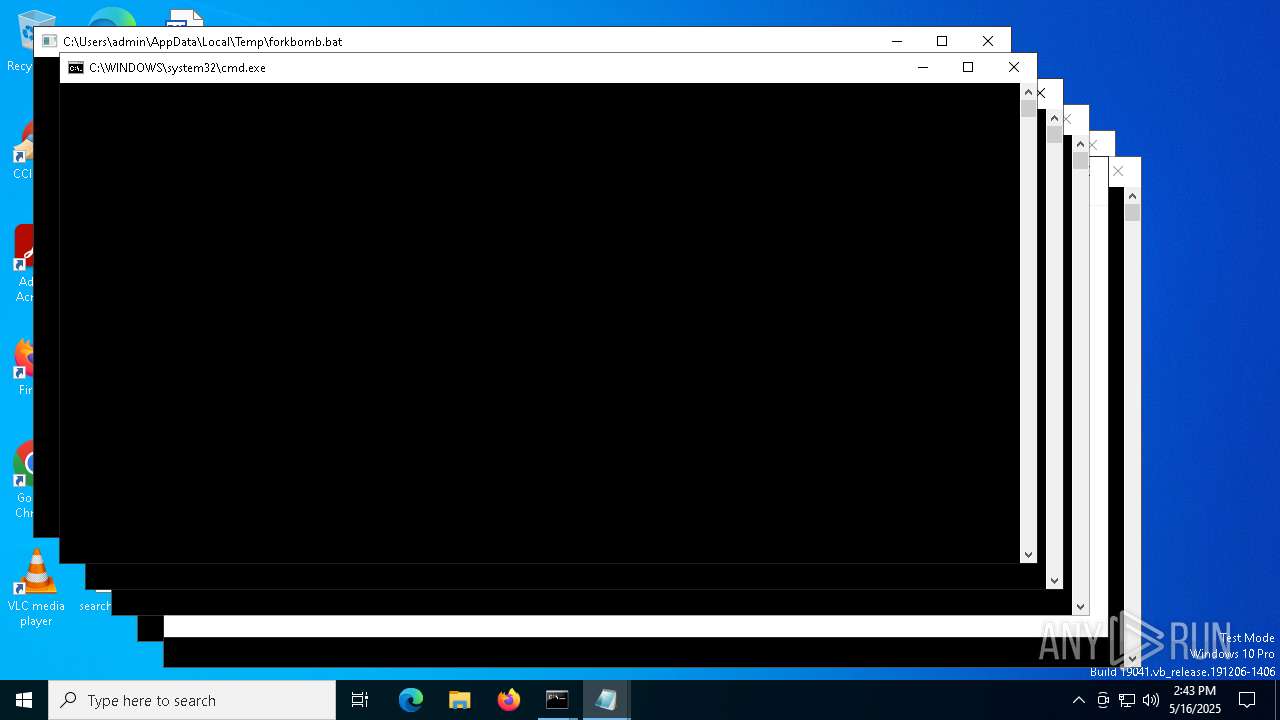Click the batch file taskbar button
This screenshot has width=1280, height=720.
pos(606,700)
